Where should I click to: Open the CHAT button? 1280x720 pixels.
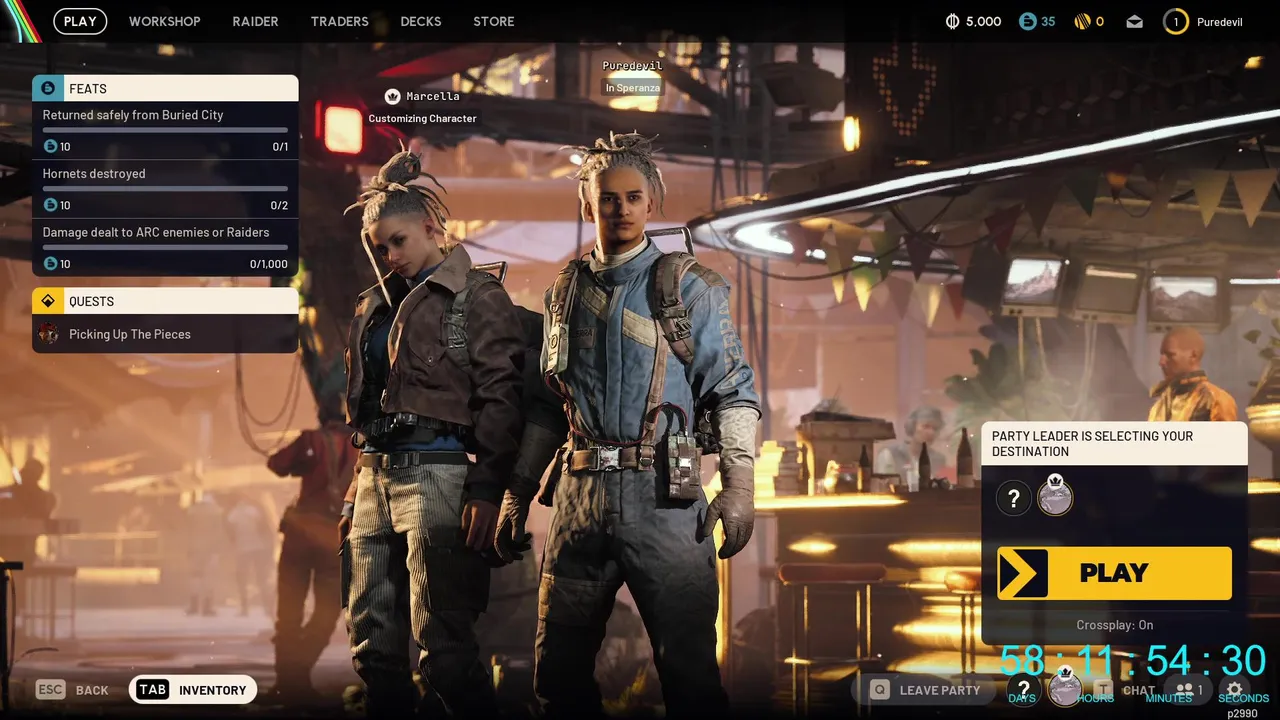1125,690
